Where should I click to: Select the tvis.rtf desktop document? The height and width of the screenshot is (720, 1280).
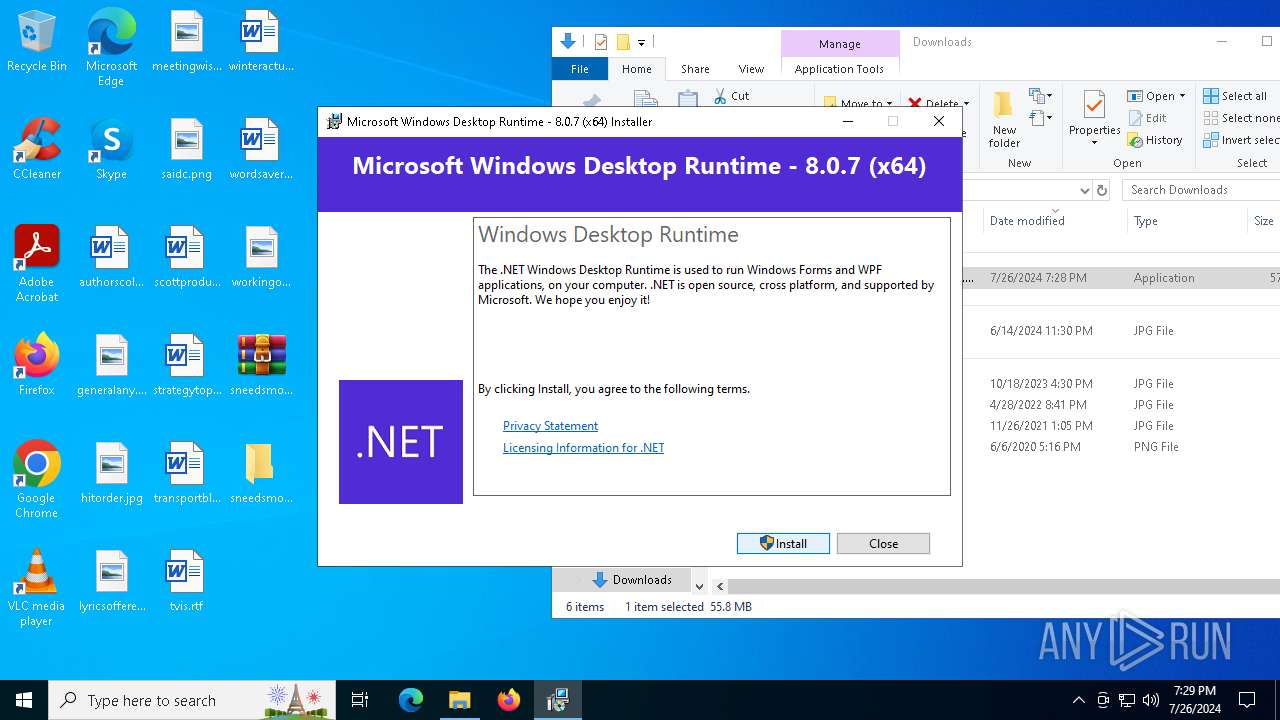[x=186, y=580]
